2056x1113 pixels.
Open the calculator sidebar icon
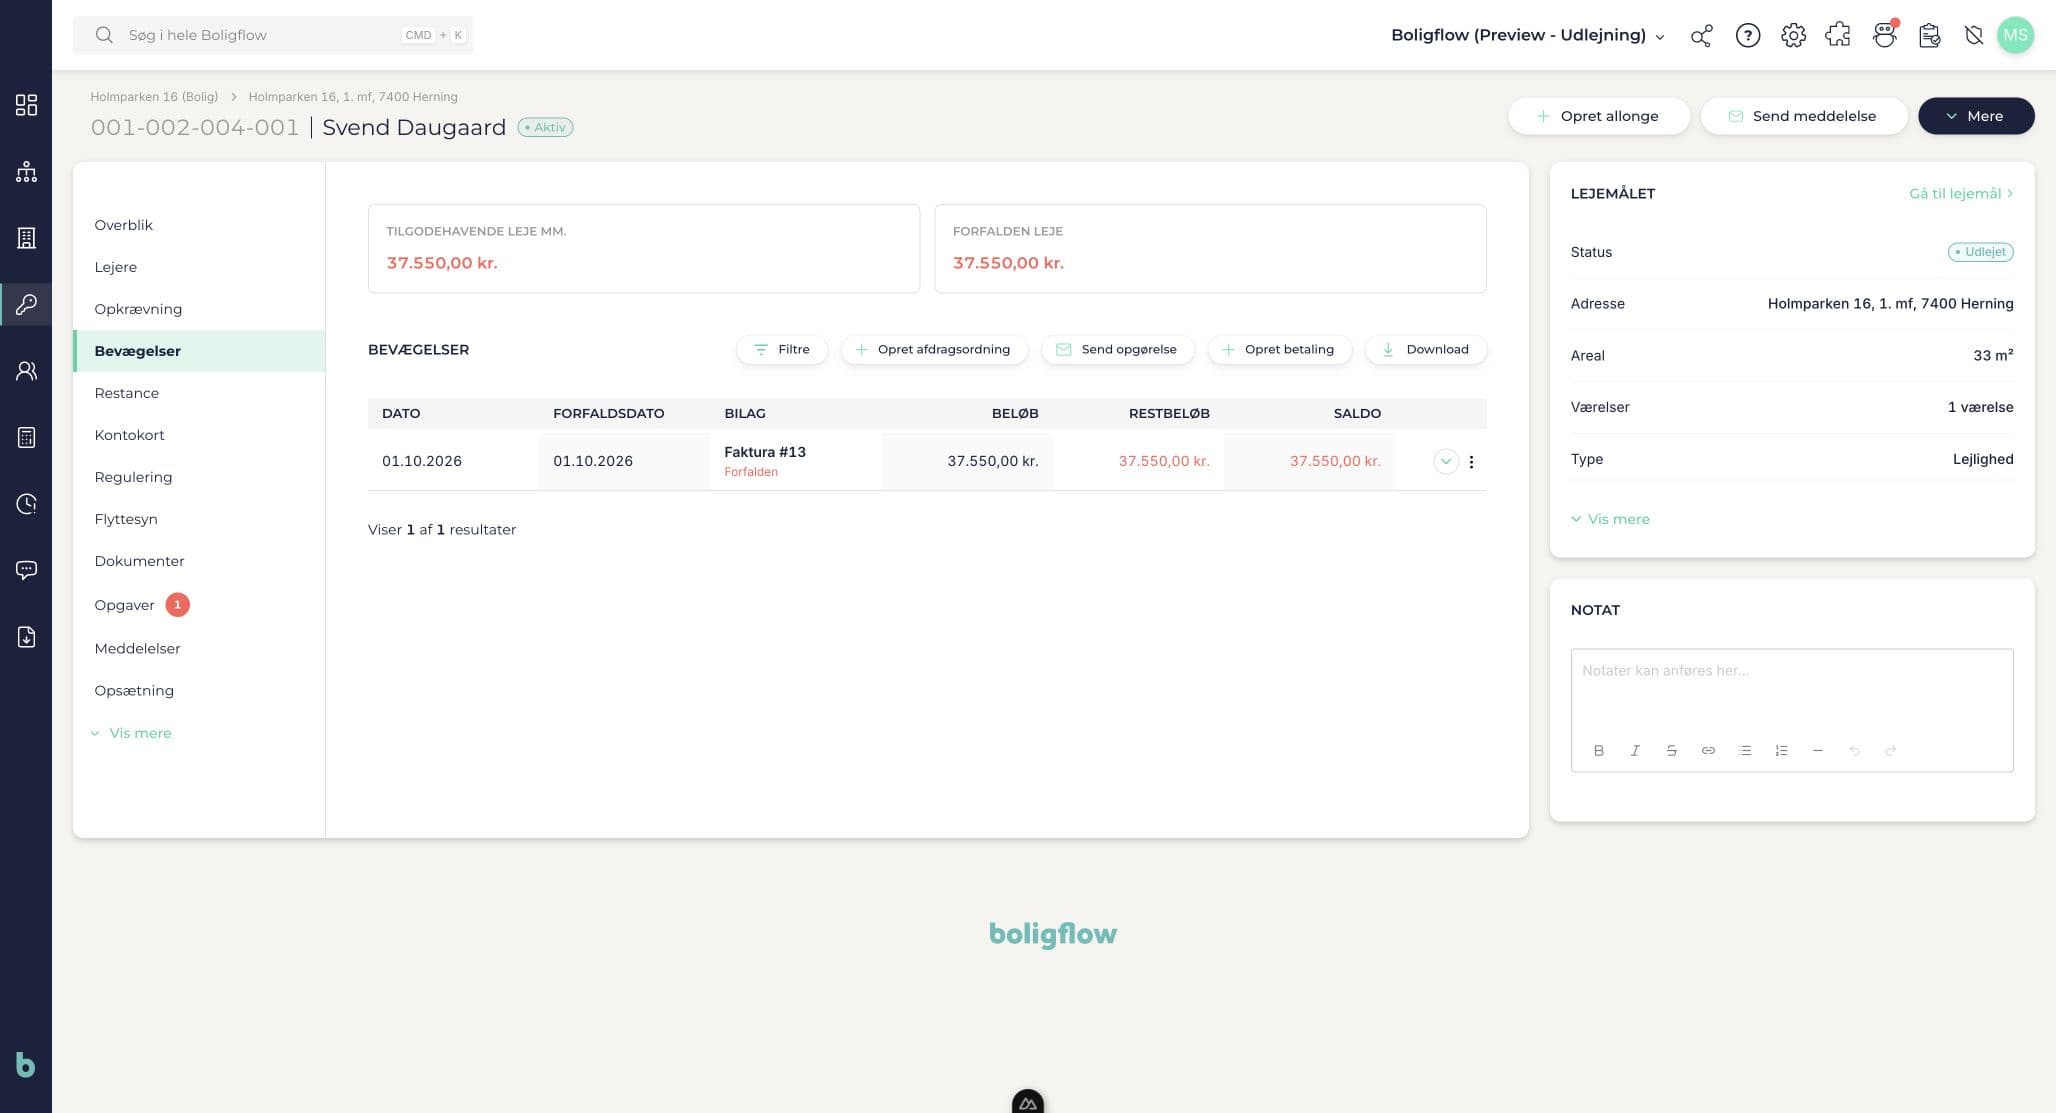[26, 437]
